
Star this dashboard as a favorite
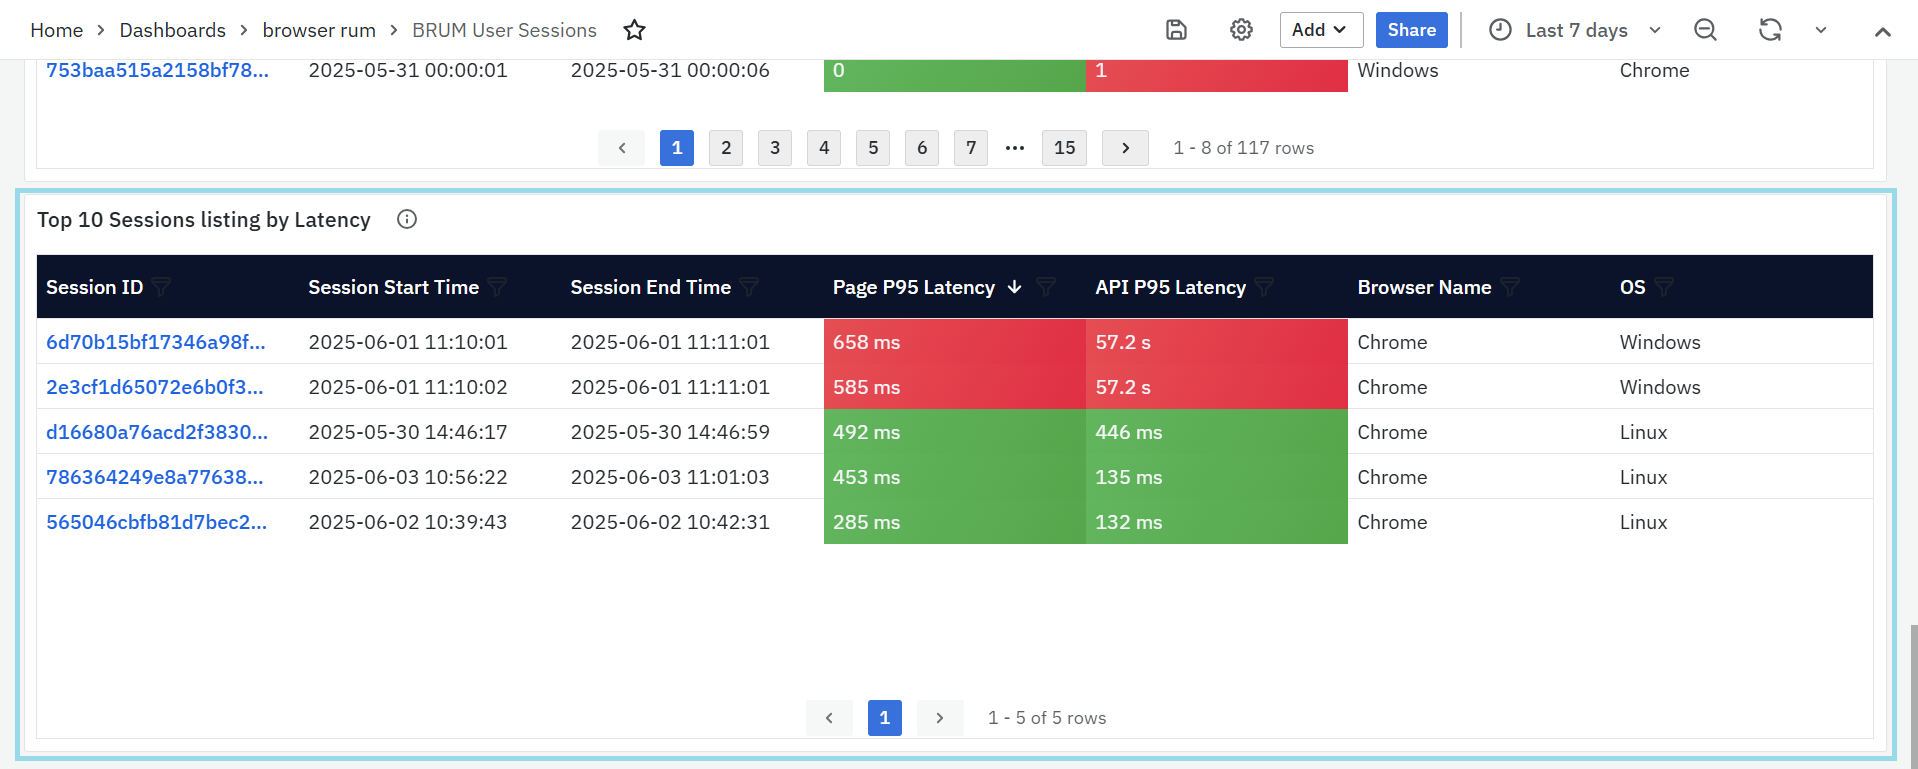(x=634, y=30)
